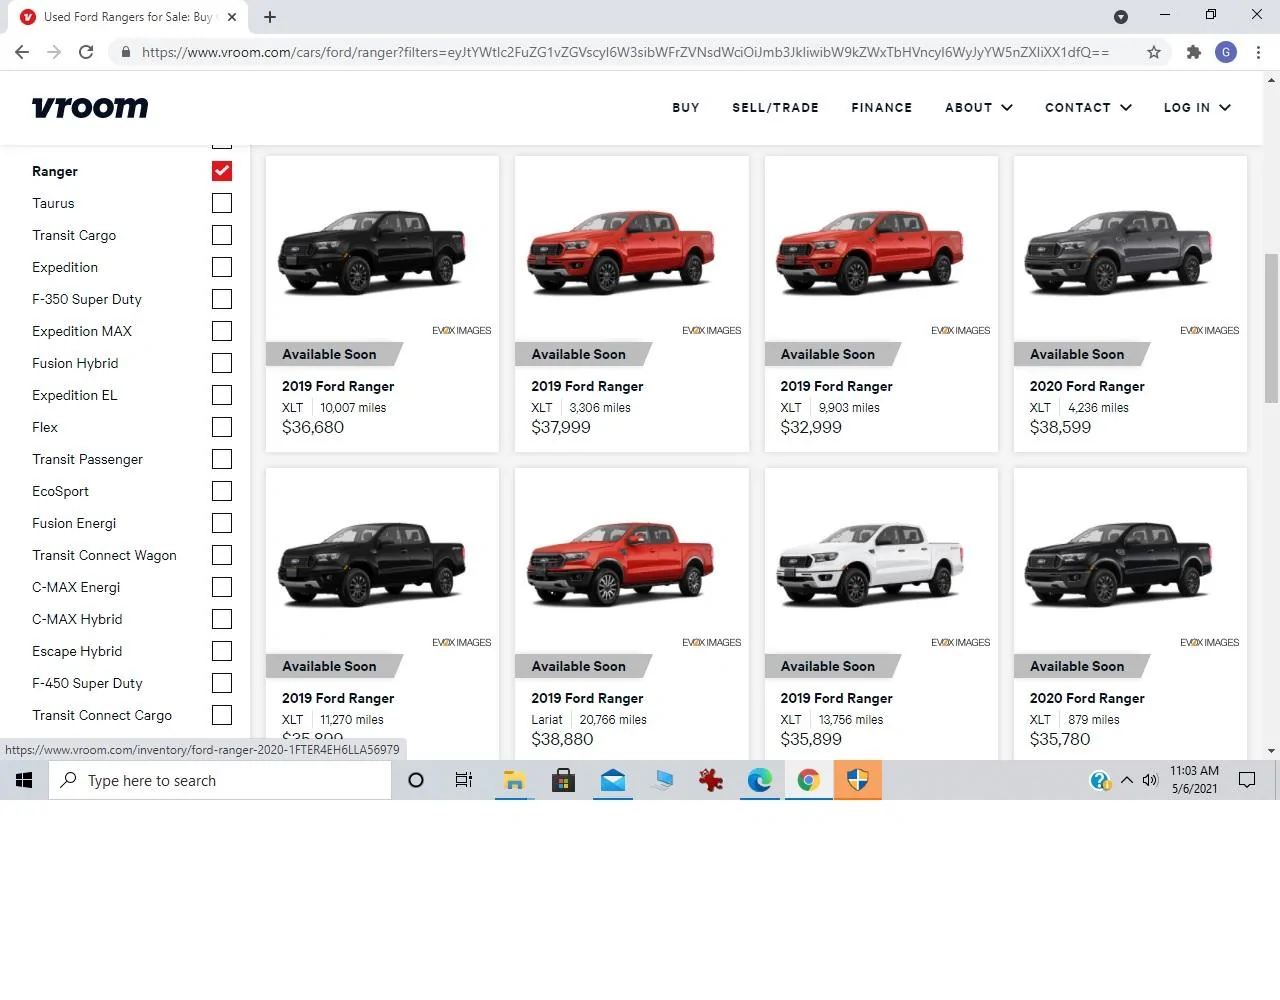The image size is (1280, 1000).
Task: Open the SELL/TRADE menu item
Action: (x=775, y=107)
